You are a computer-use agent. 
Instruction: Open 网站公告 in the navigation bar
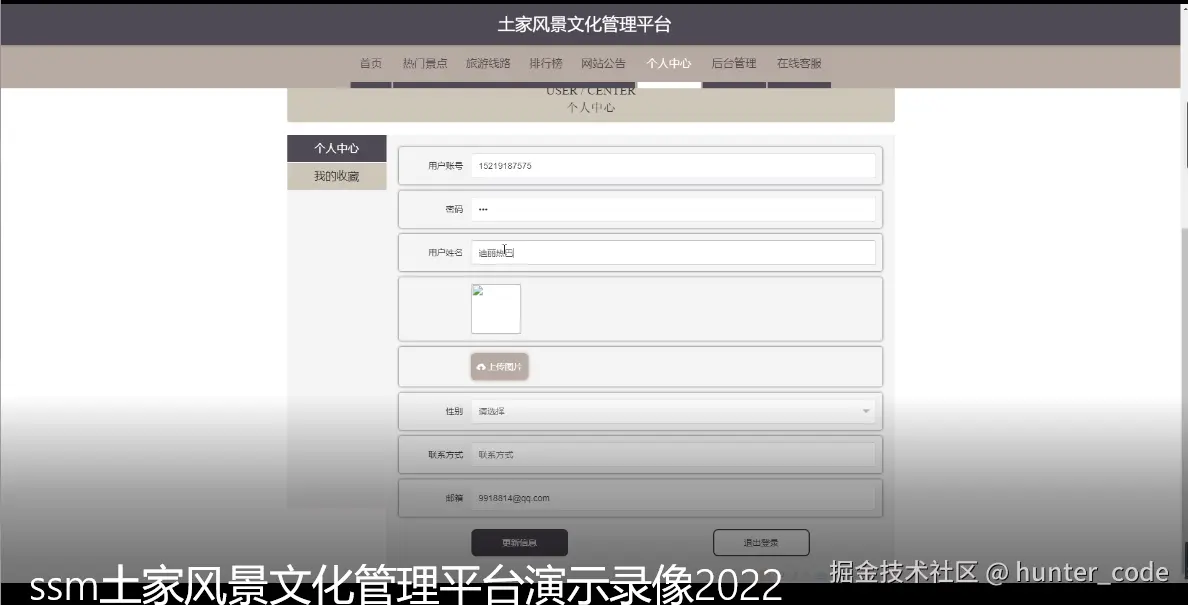tap(603, 64)
